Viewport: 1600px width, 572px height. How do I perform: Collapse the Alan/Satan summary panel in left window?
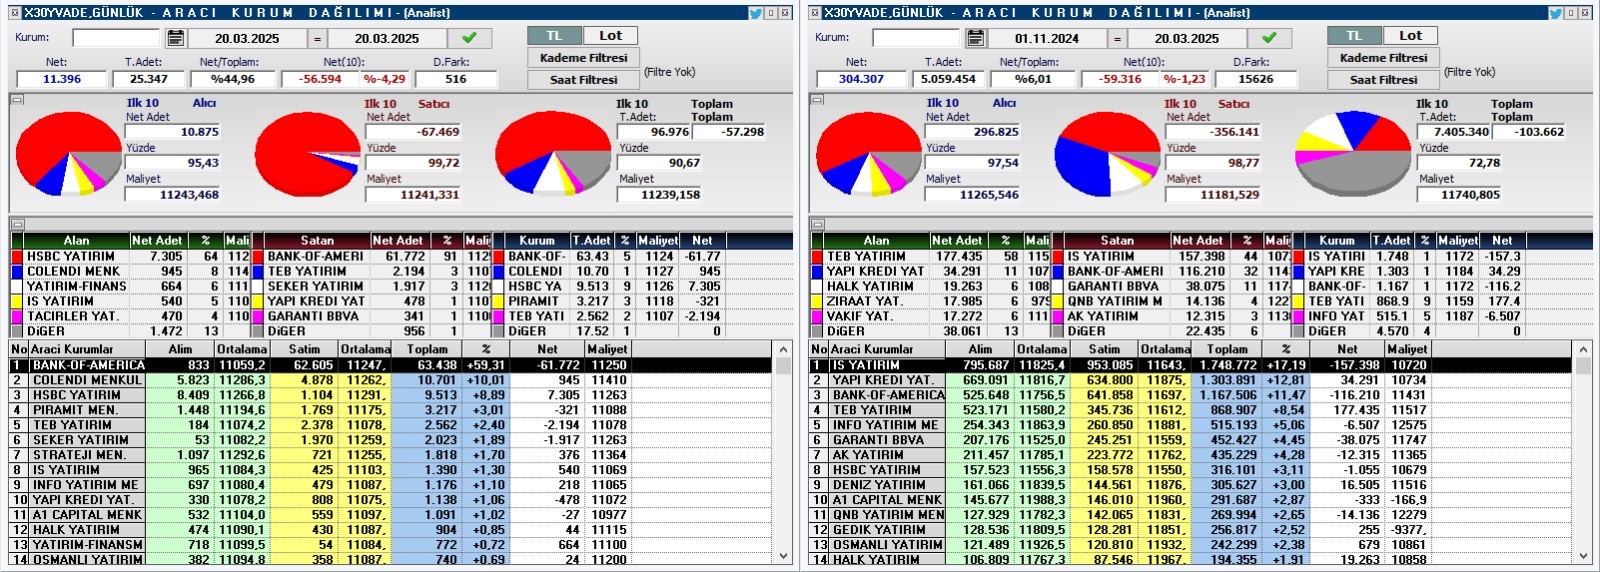[16, 224]
